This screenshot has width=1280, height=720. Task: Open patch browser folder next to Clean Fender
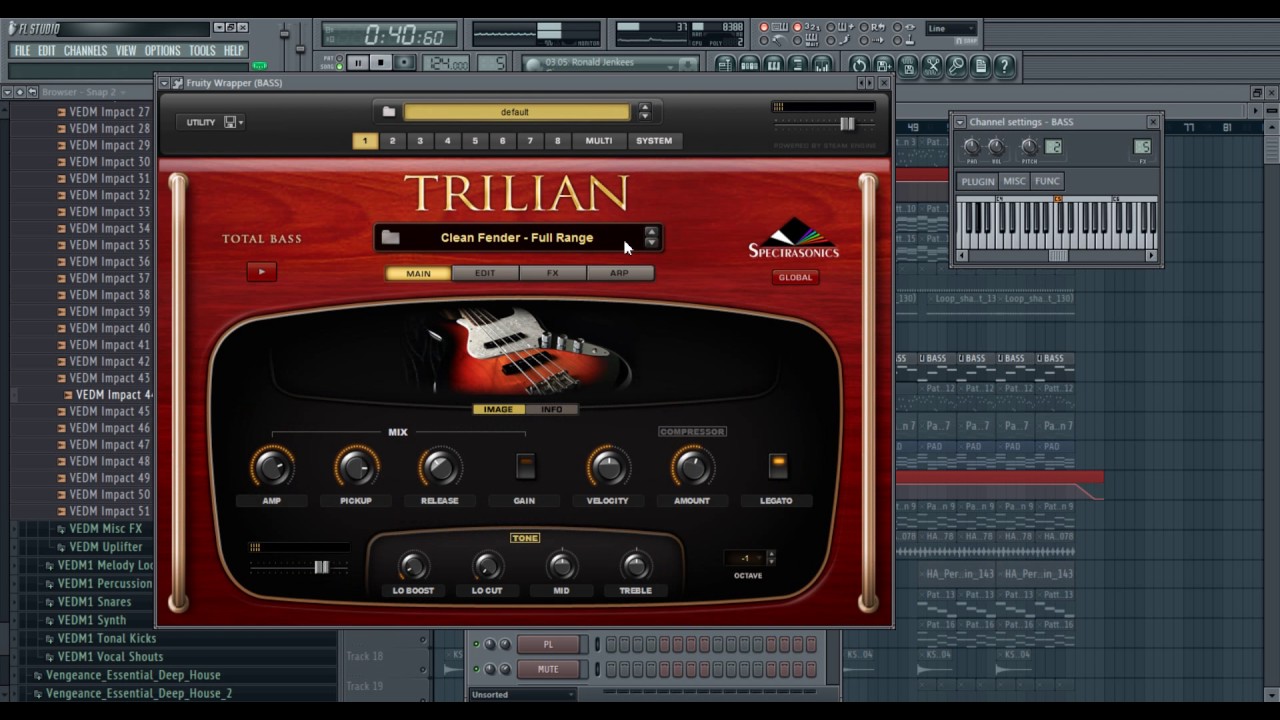pyautogui.click(x=391, y=238)
